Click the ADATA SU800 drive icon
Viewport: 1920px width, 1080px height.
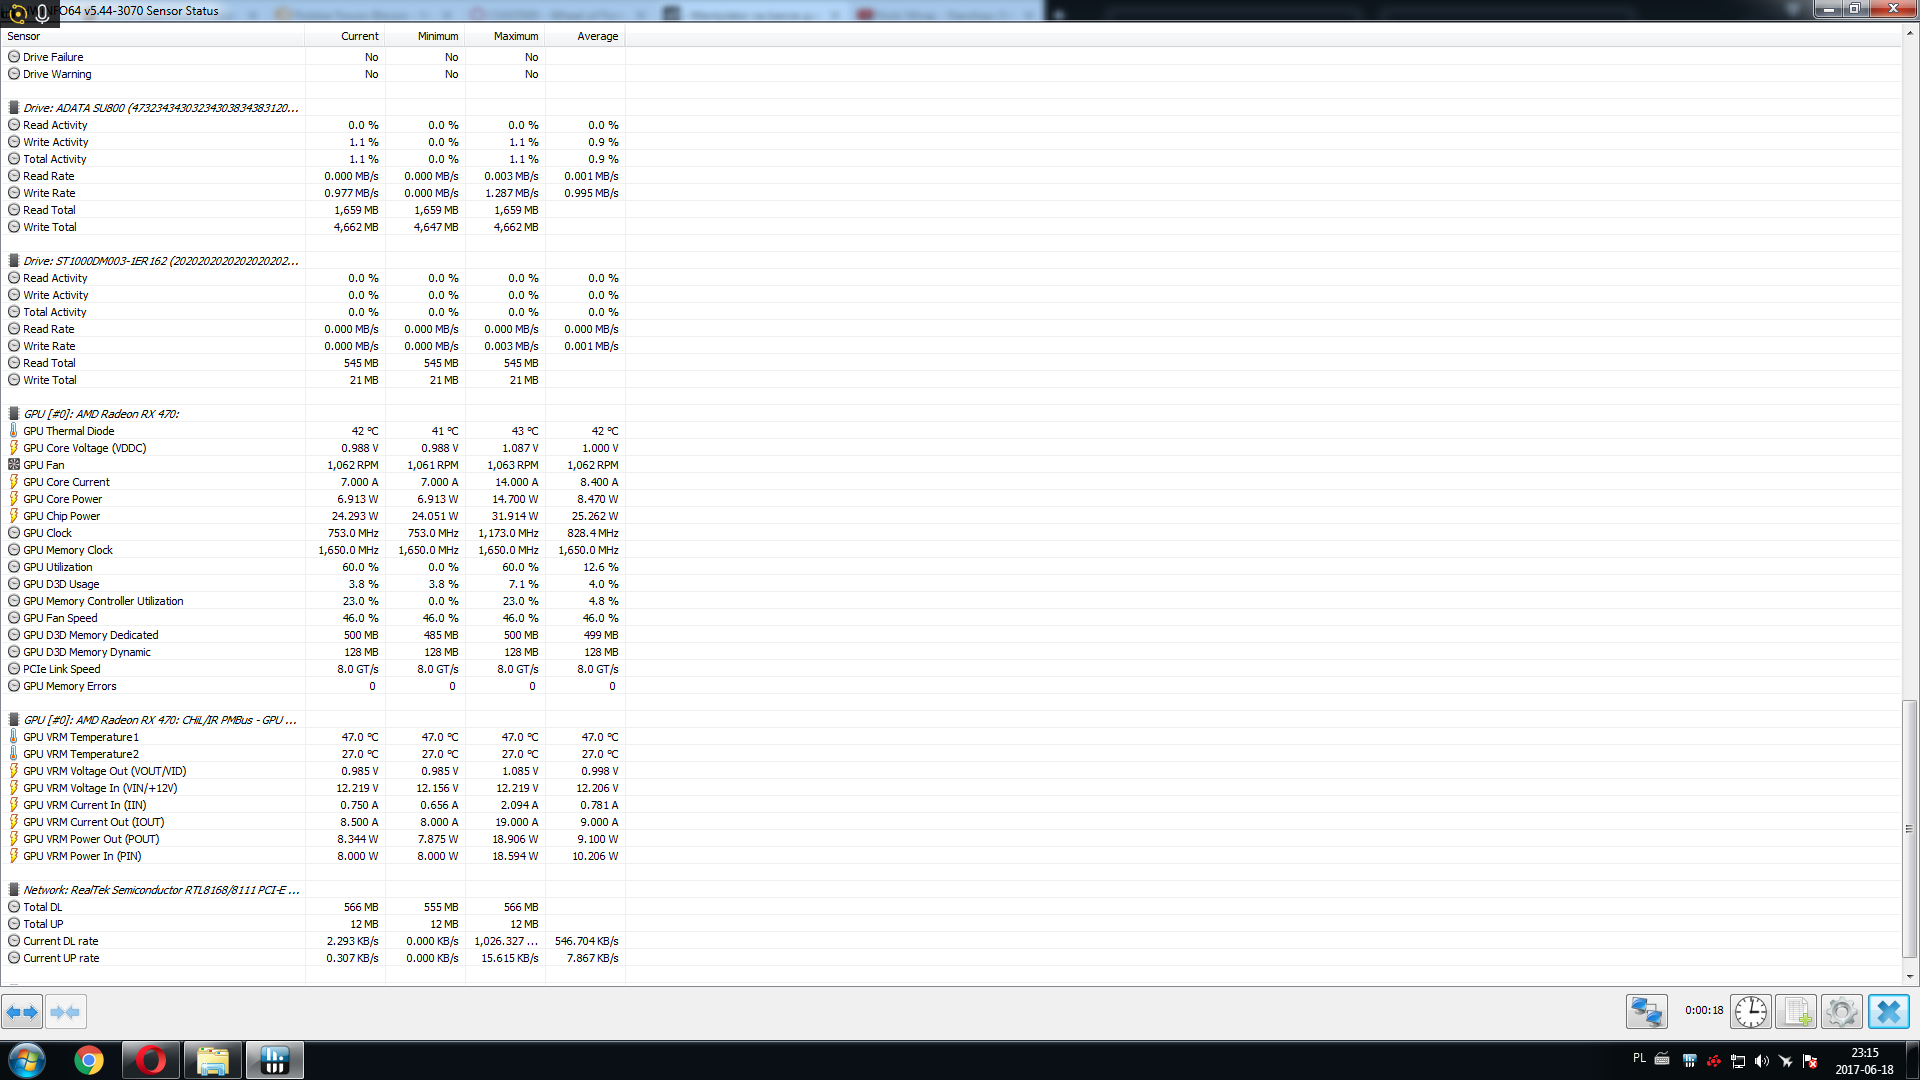14,107
